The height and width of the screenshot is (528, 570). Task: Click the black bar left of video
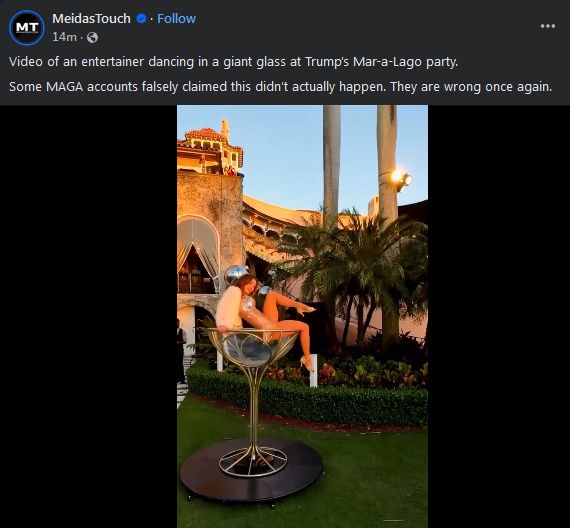[89, 316]
